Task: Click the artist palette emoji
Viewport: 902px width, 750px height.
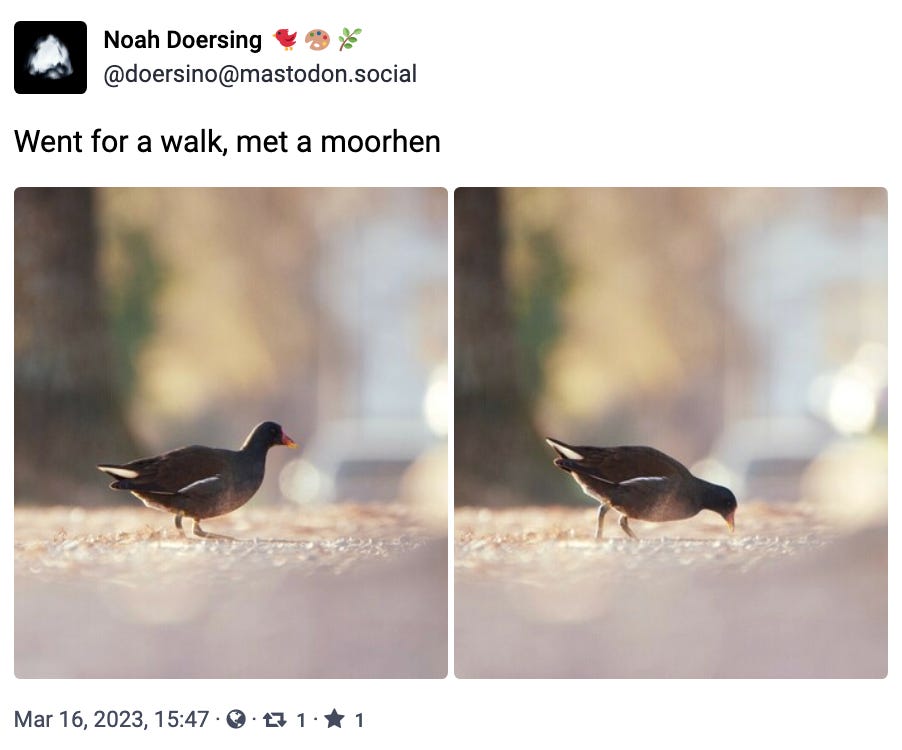Action: 317,39
